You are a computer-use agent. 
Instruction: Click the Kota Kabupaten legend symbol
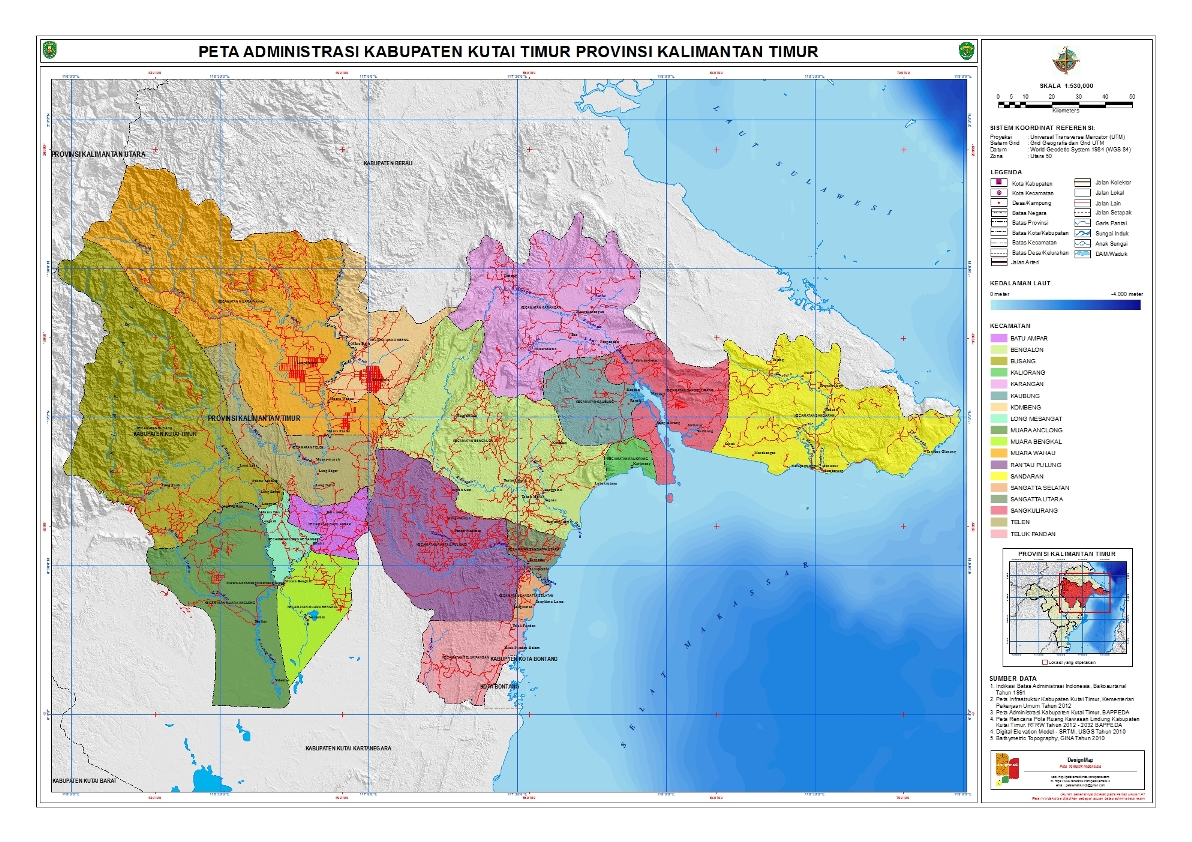999,183
